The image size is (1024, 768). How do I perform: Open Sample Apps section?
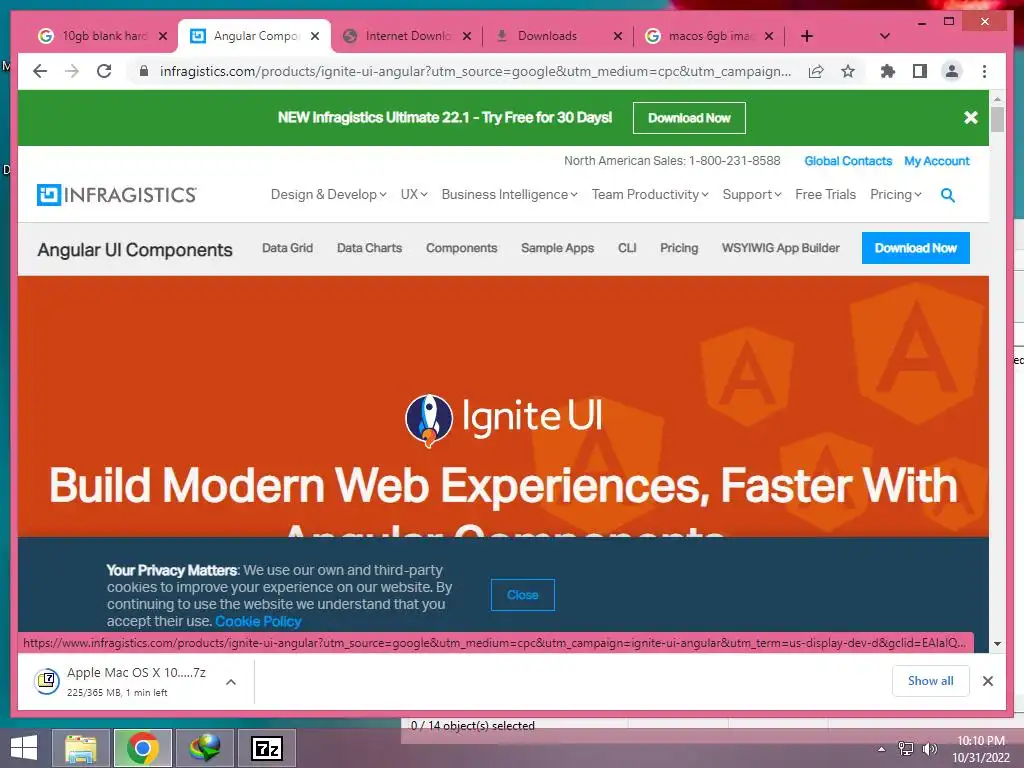tap(557, 248)
